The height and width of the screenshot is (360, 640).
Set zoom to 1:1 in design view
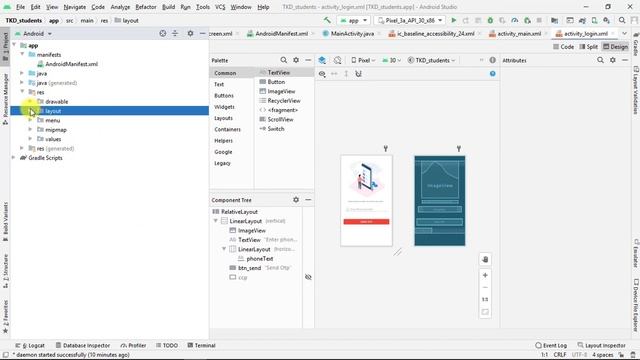(x=485, y=300)
